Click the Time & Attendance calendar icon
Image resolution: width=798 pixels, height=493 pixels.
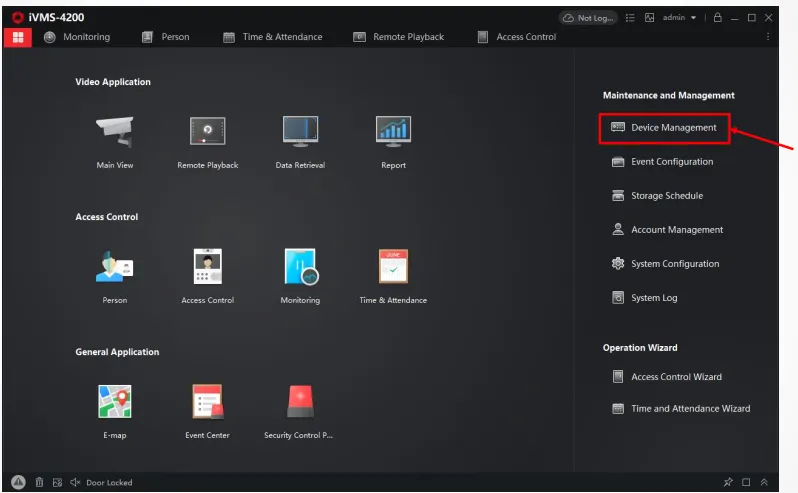(x=393, y=267)
